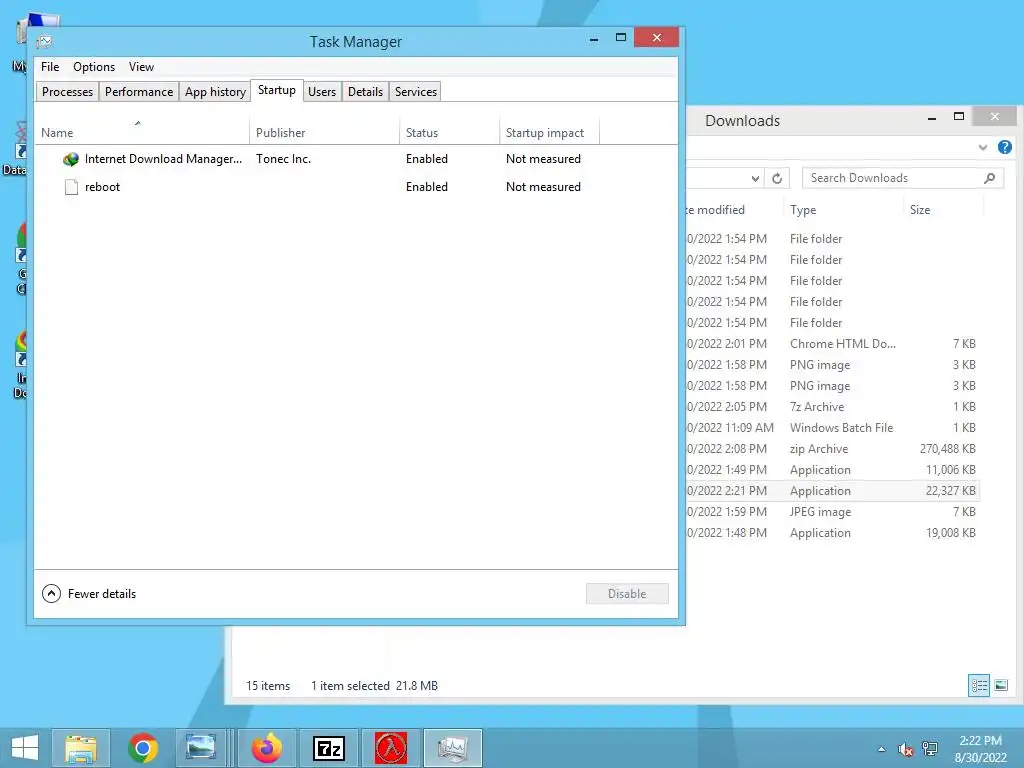Open File Explorer from the taskbar
Screen dimensions: 1024x768
coord(81,748)
